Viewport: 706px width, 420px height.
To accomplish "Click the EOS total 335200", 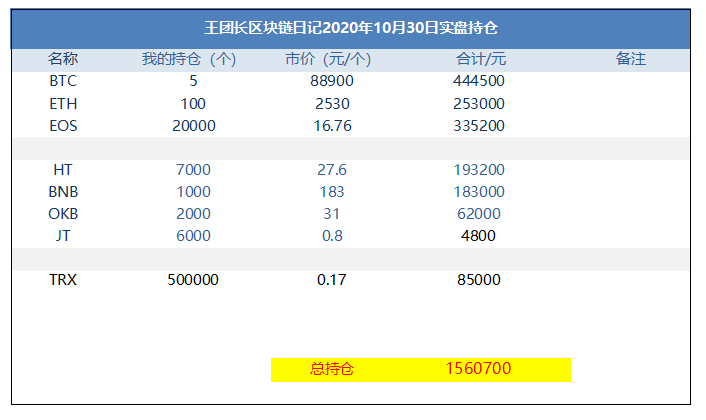I will (x=479, y=126).
